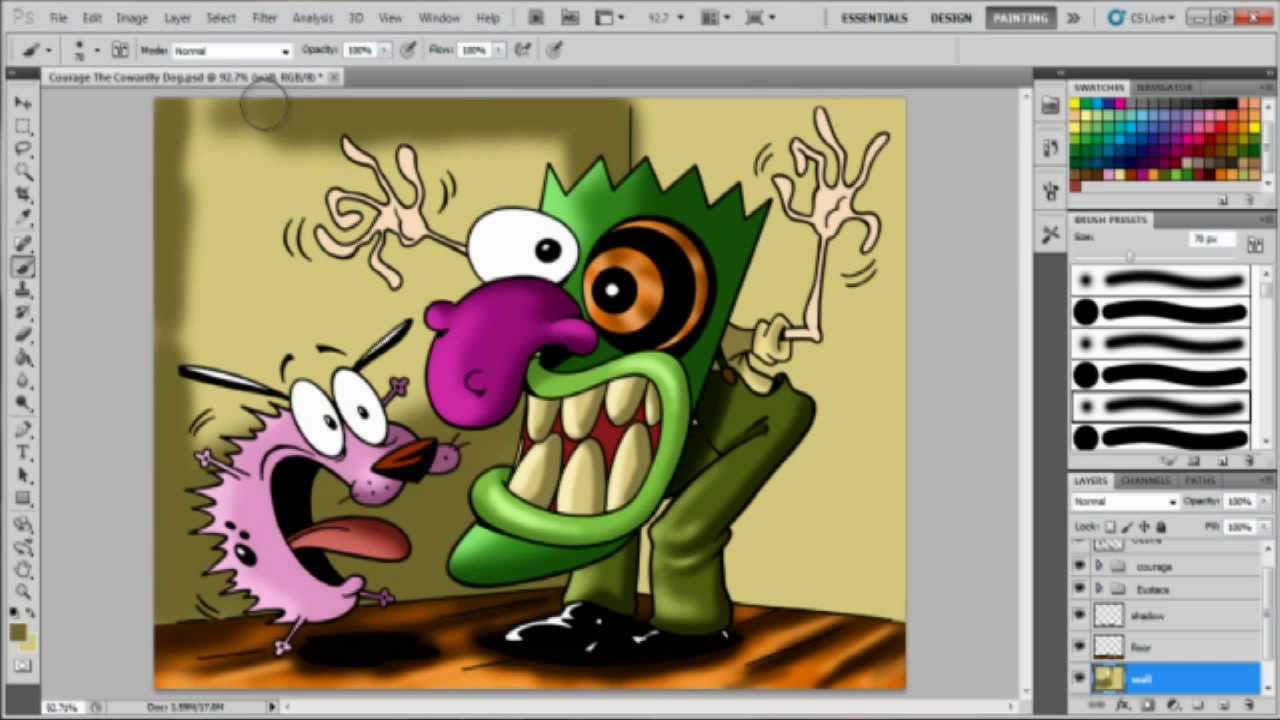Hide the floor layer
Screen dimensions: 1280x720
(x=1079, y=647)
